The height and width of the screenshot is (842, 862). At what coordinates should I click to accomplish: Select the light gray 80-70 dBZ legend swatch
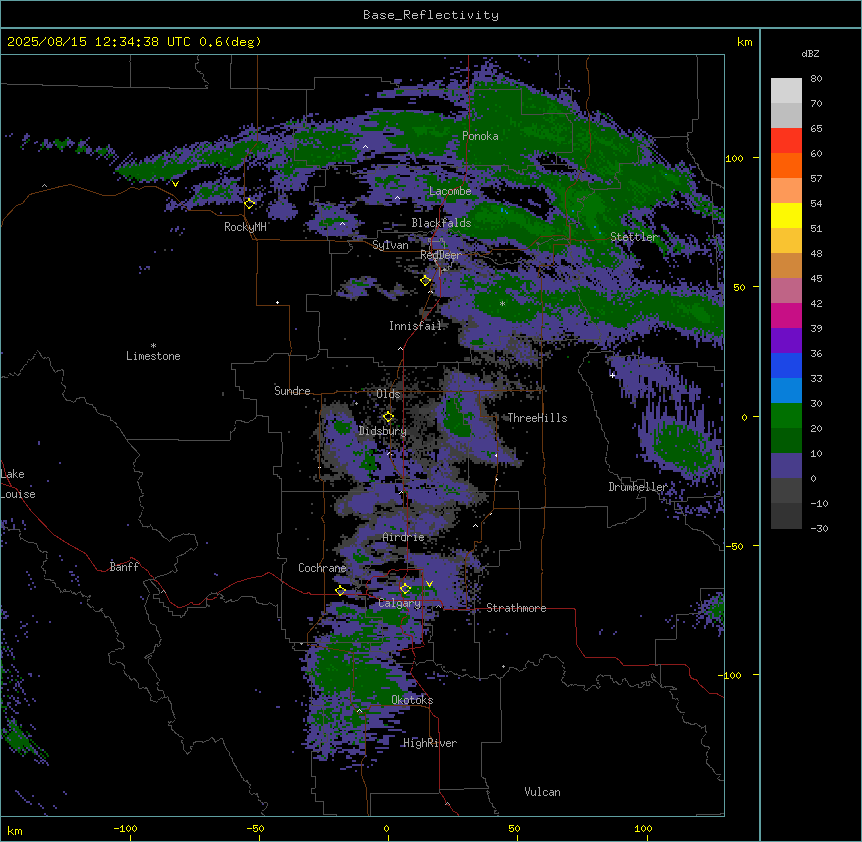point(786,91)
